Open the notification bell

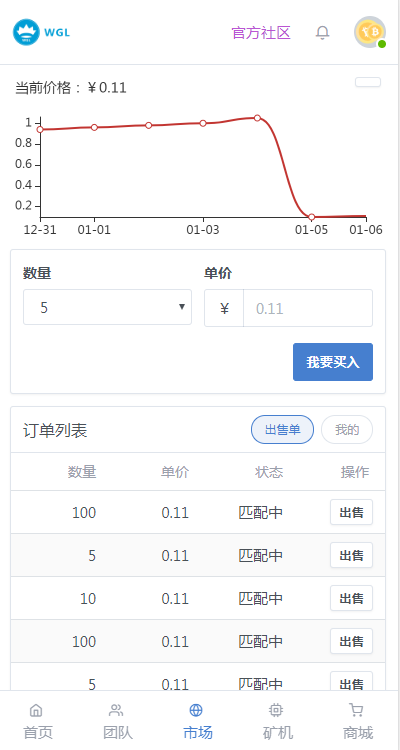pos(322,33)
